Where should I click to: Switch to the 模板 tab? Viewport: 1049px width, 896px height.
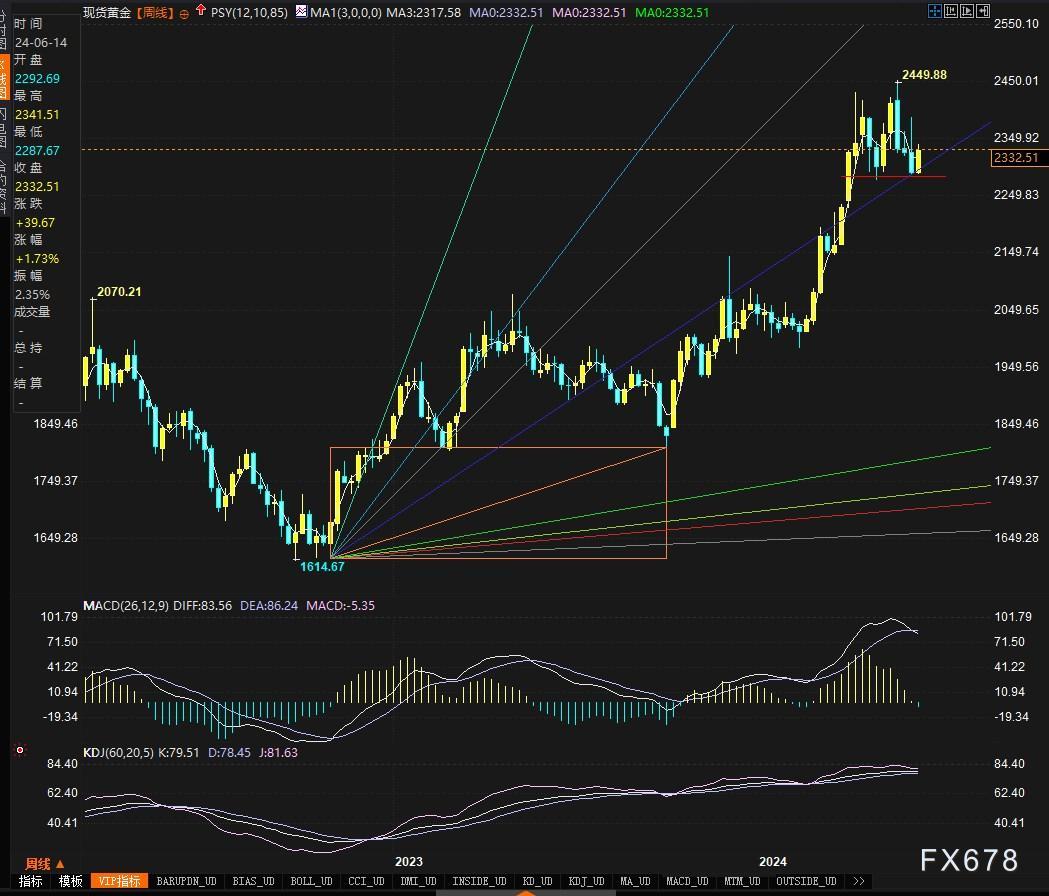[70, 881]
